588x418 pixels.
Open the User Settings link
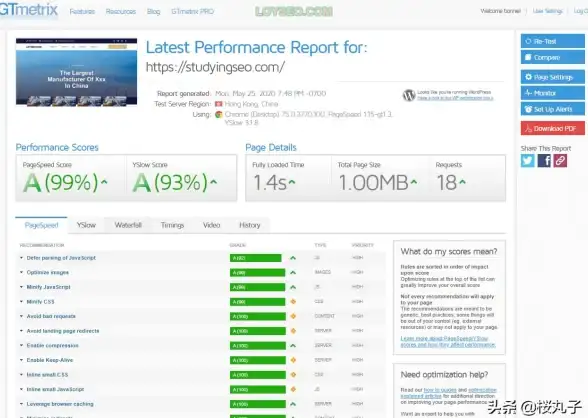coord(548,11)
